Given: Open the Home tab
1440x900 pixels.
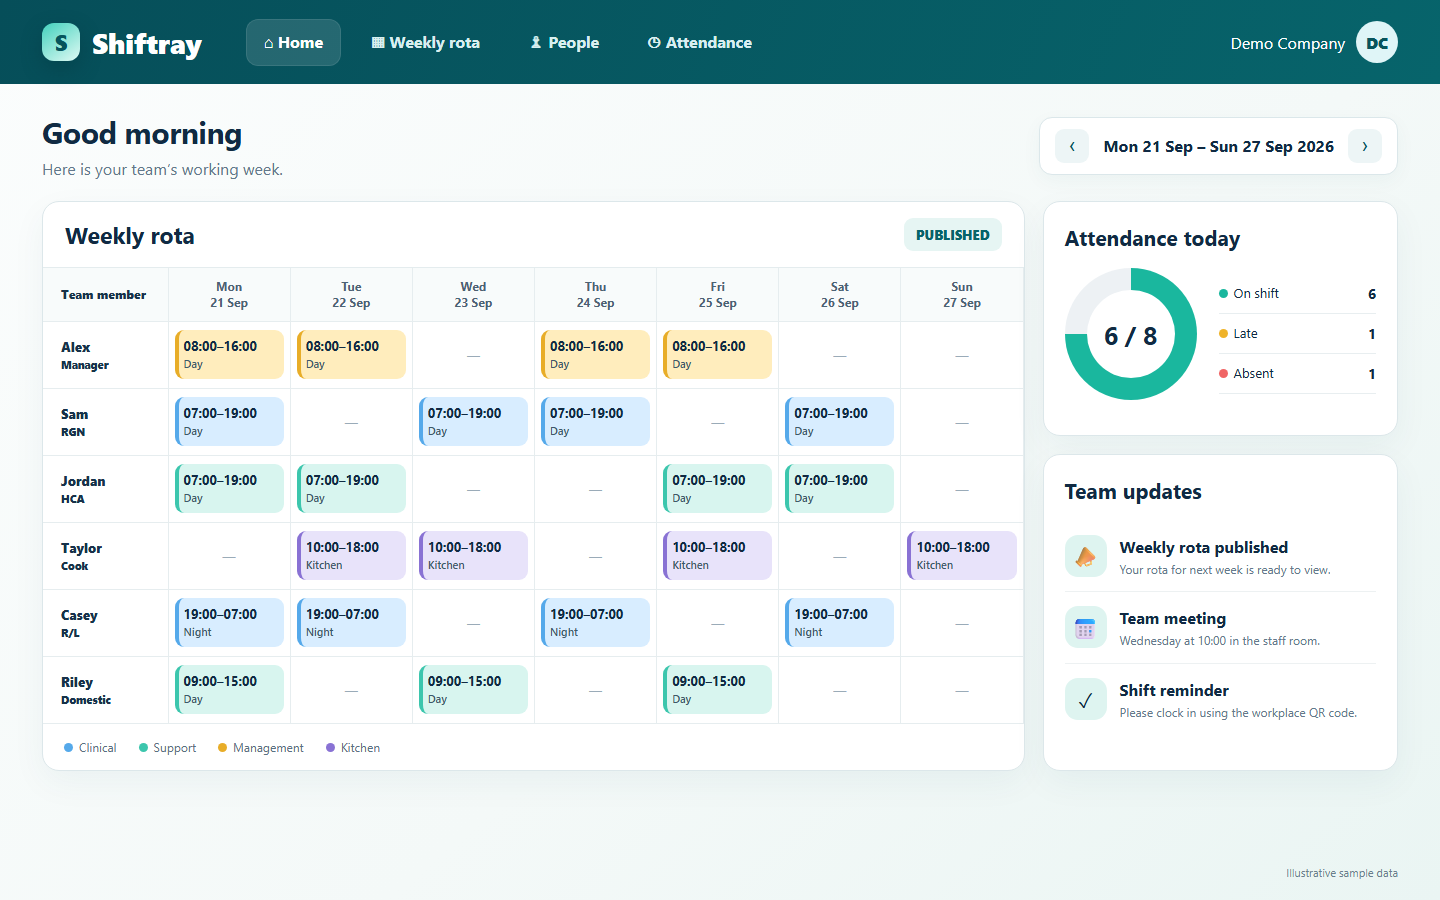Looking at the screenshot, I should coord(293,42).
